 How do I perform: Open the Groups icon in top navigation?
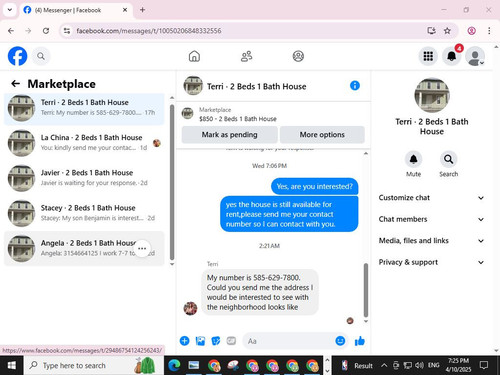pyautogui.click(x=298, y=56)
